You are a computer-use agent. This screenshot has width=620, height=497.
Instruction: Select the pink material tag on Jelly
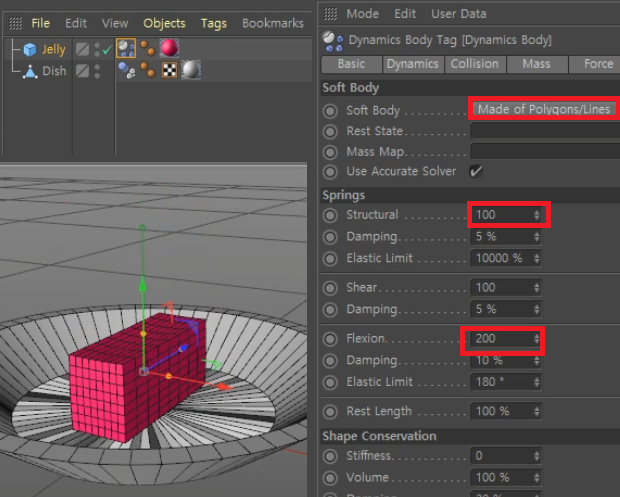pyautogui.click(x=169, y=48)
